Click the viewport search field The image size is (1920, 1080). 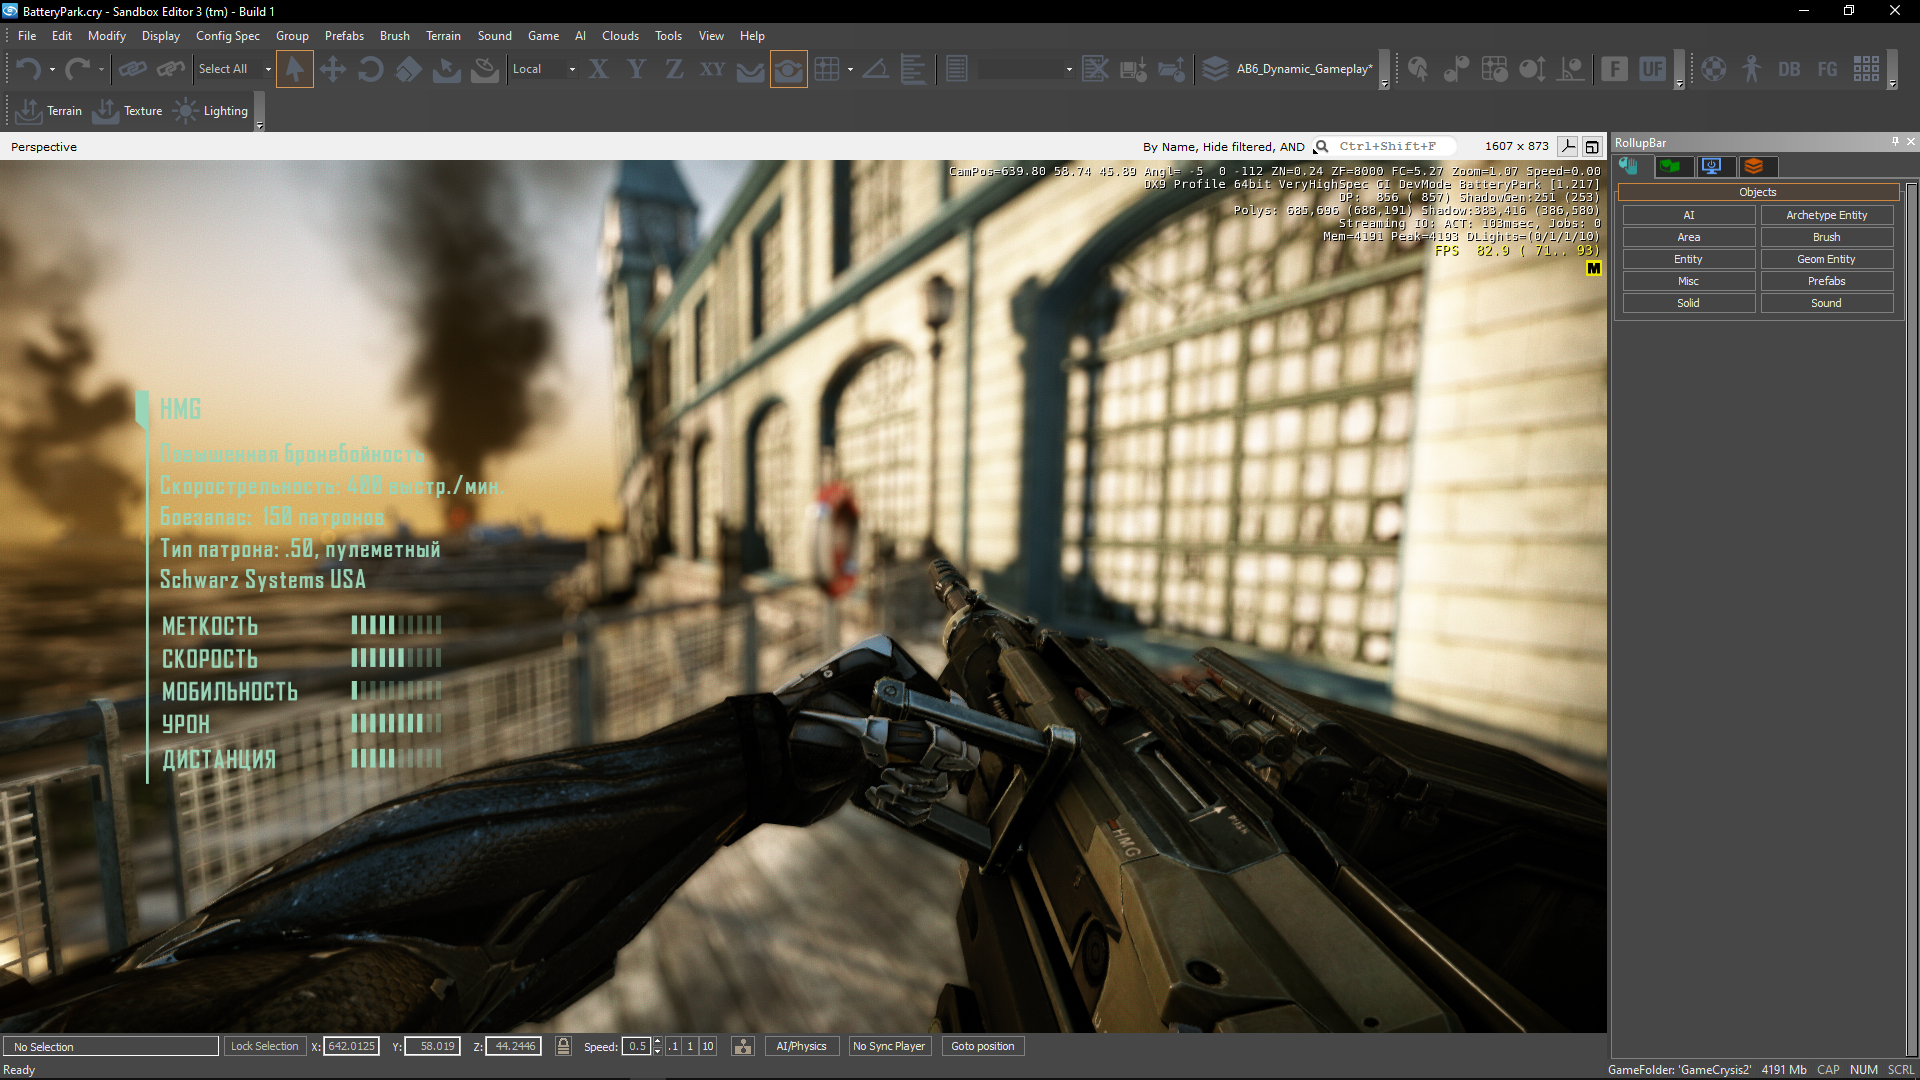(x=1388, y=146)
